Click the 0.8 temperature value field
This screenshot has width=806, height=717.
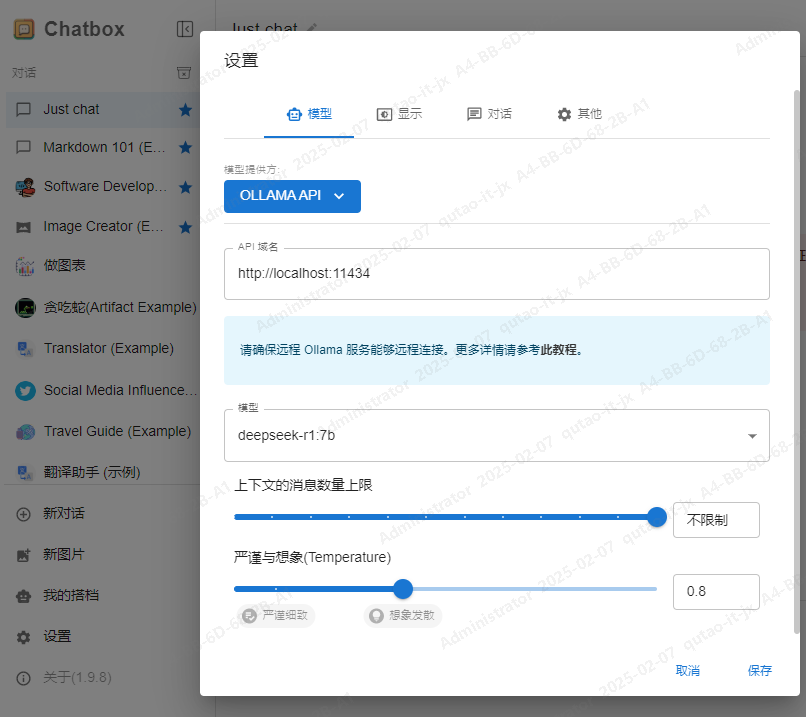[x=716, y=592]
